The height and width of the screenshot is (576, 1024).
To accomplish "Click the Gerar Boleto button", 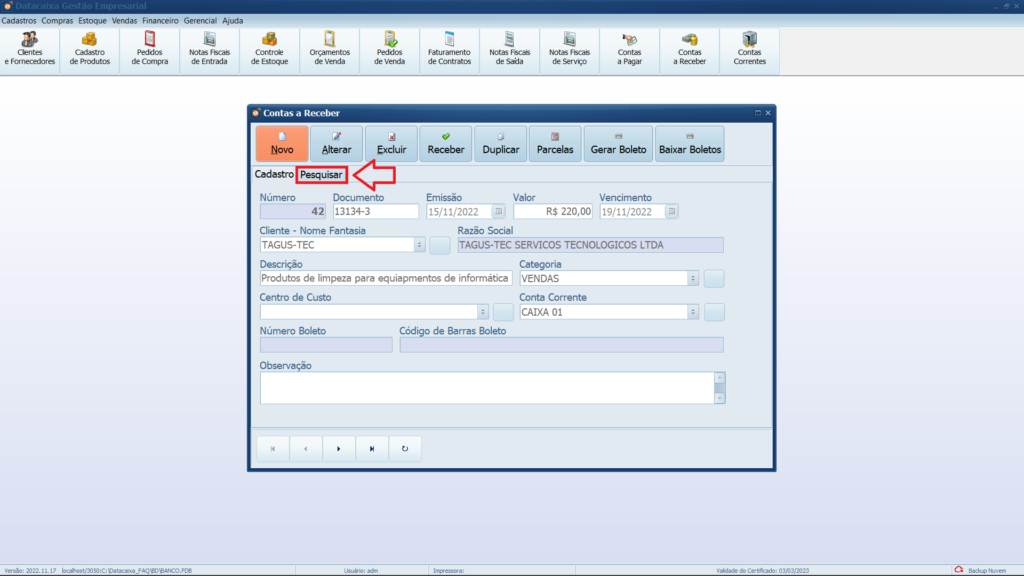I will coord(618,144).
